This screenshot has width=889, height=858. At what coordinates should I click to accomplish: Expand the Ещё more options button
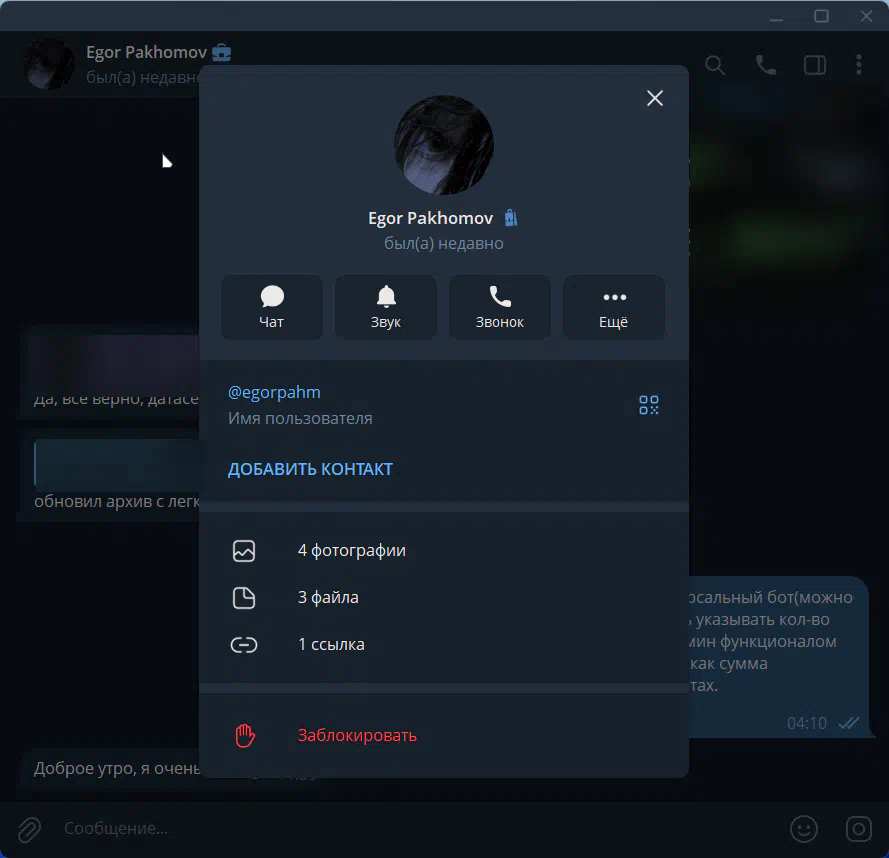614,307
